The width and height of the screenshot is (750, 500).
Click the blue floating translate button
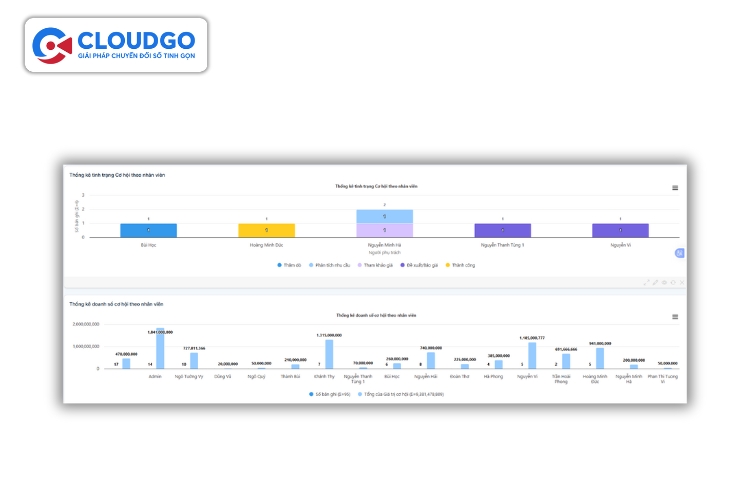point(679,253)
